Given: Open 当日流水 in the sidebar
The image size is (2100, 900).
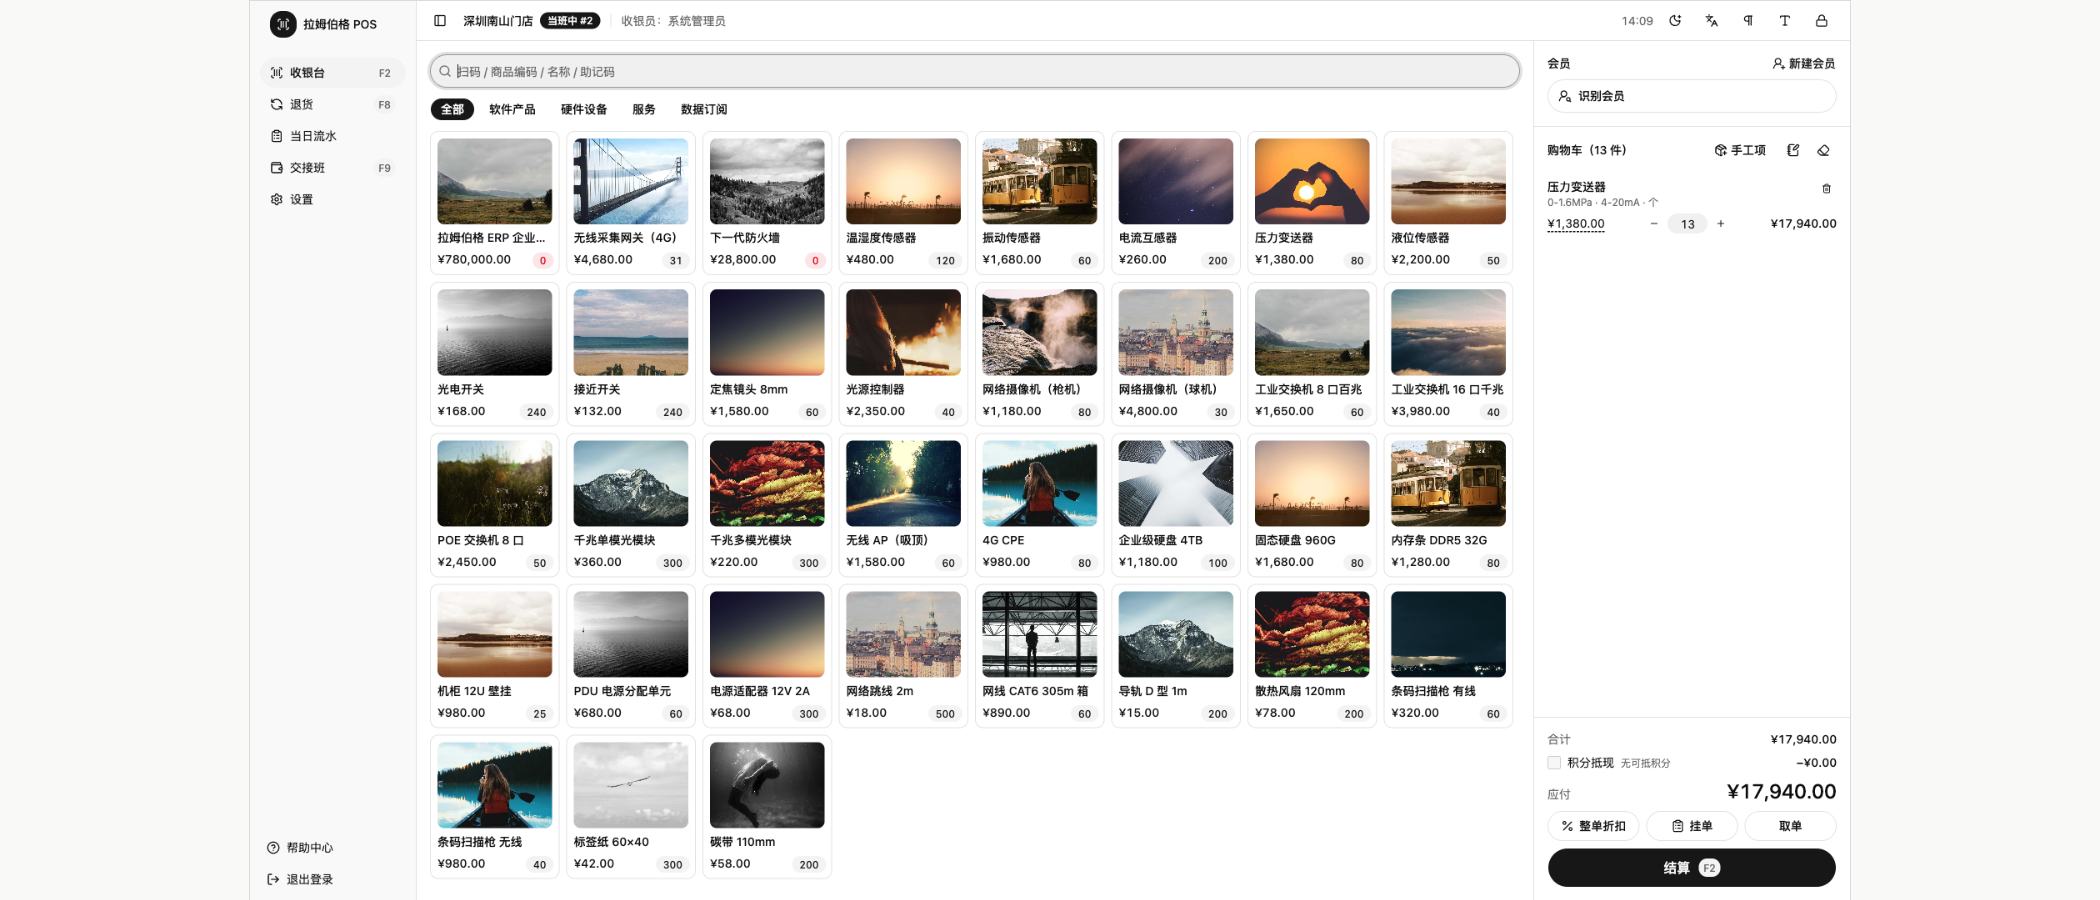Looking at the screenshot, I should pos(333,136).
